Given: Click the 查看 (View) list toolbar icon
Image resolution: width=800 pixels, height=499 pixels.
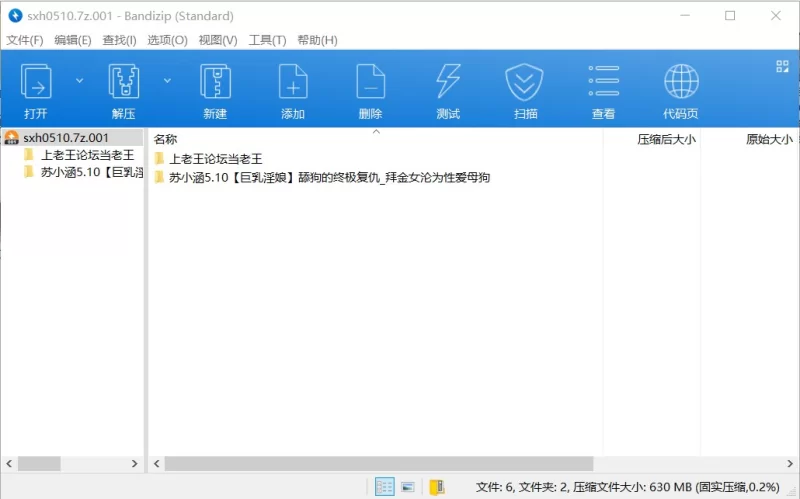Looking at the screenshot, I should [603, 81].
